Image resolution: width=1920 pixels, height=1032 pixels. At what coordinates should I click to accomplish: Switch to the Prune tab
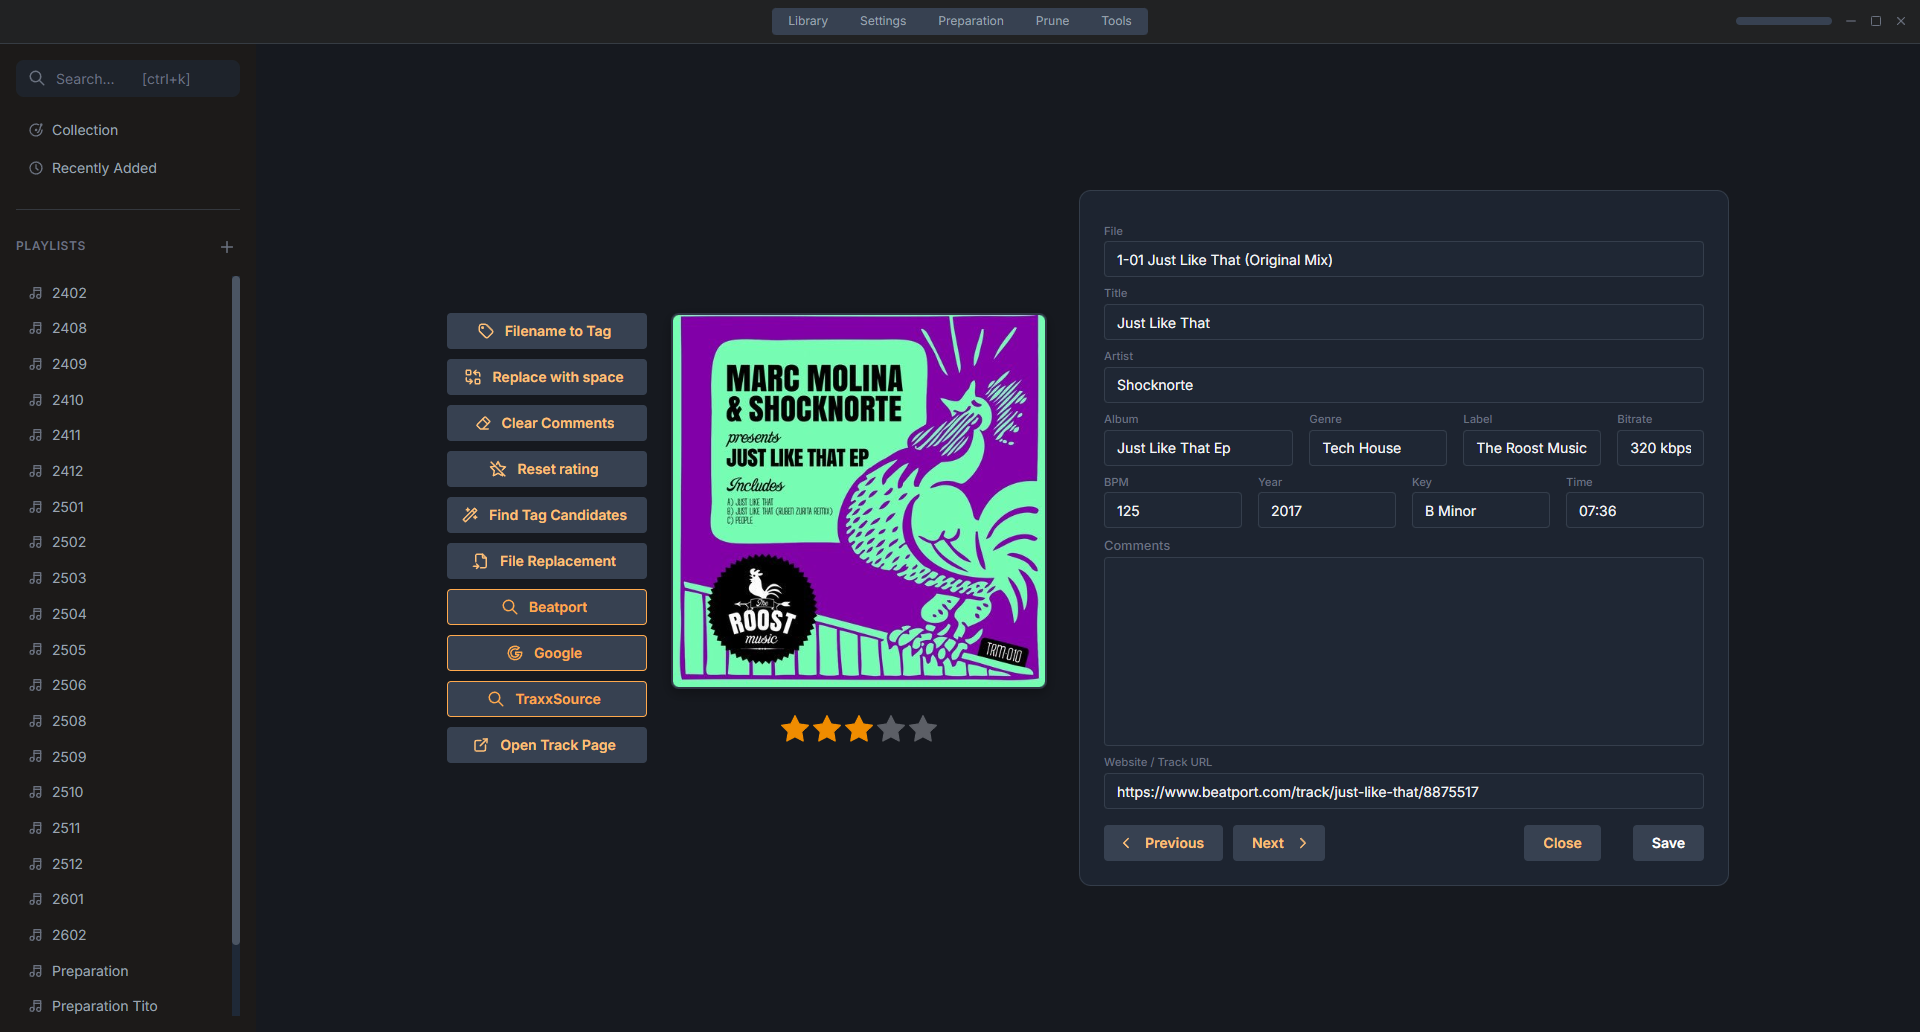1051,20
